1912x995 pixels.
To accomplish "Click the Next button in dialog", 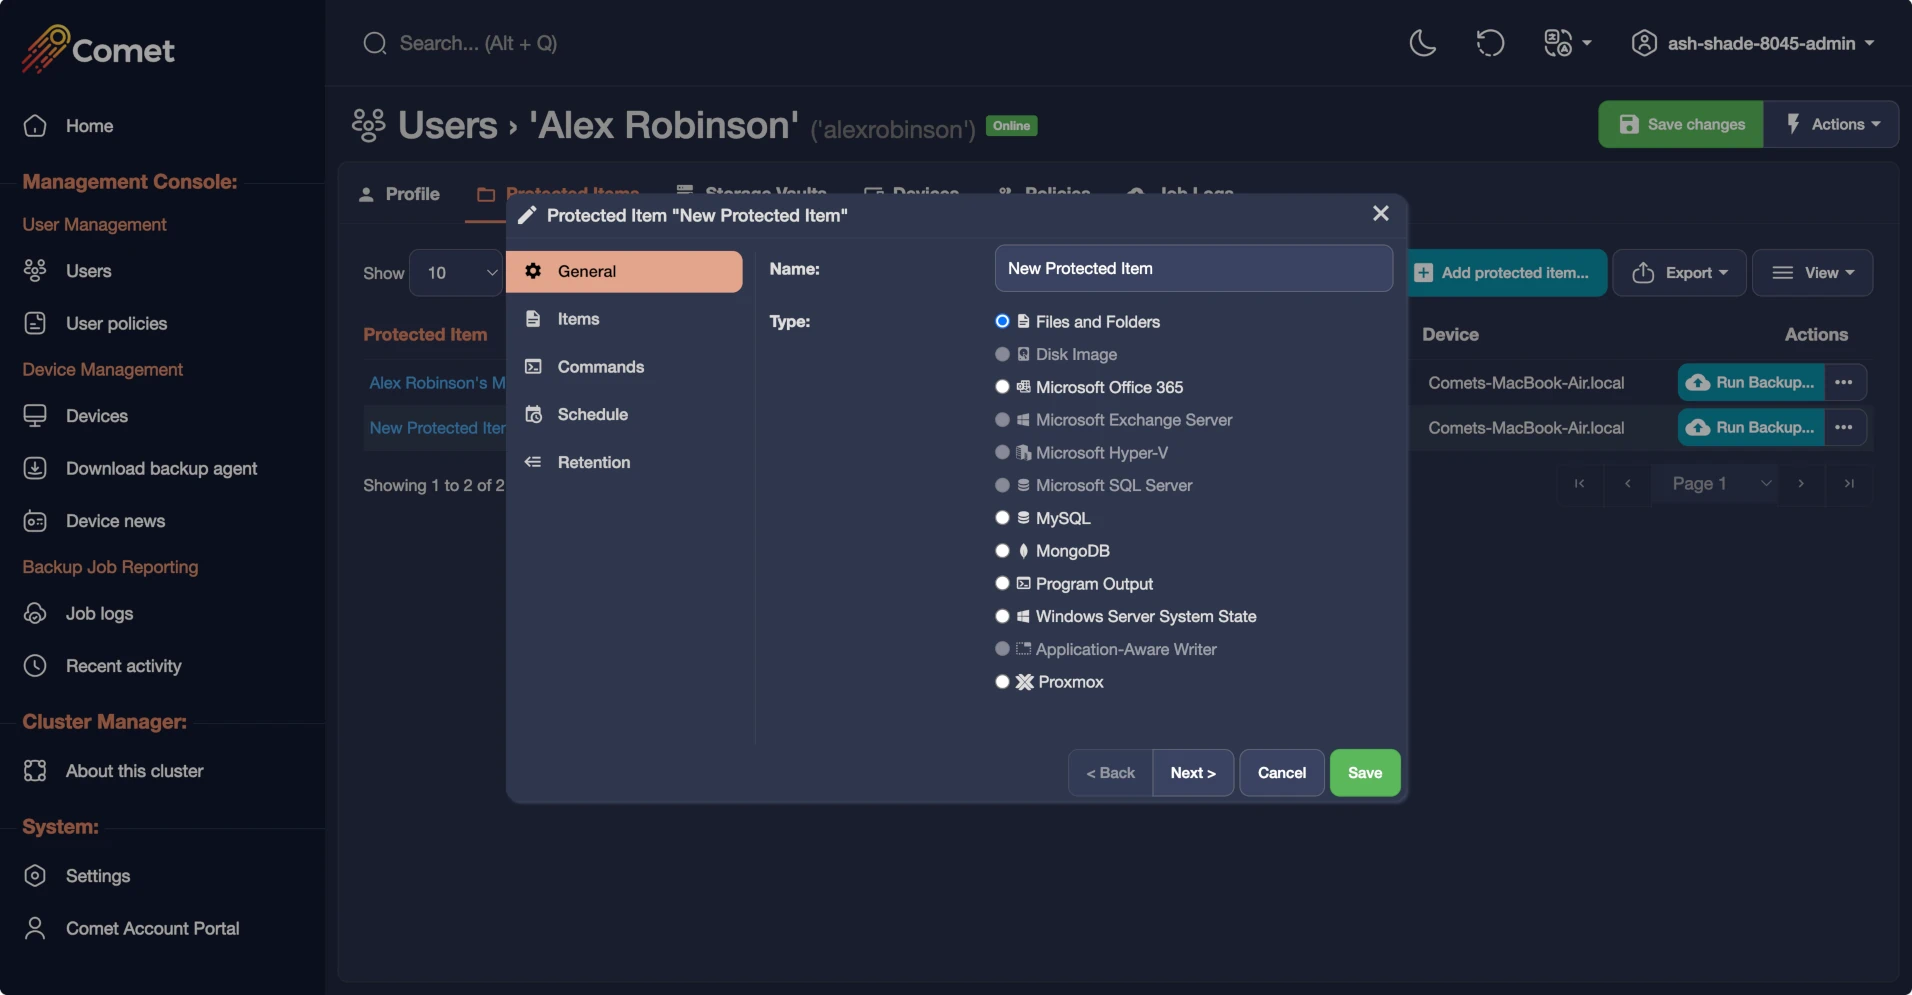I will 1193,773.
